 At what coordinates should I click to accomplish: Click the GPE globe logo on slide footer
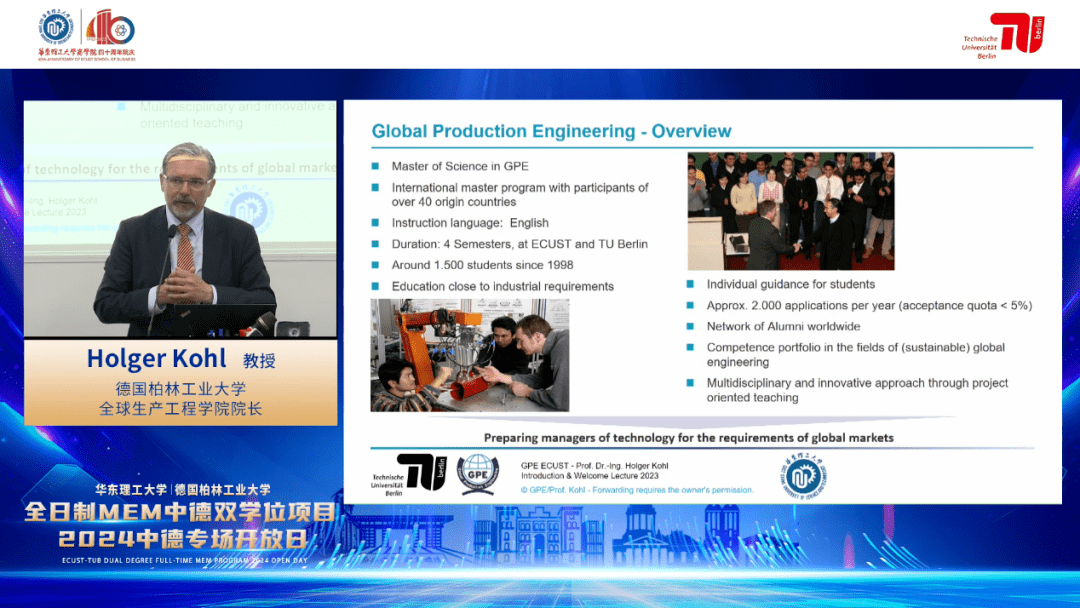click(x=477, y=474)
